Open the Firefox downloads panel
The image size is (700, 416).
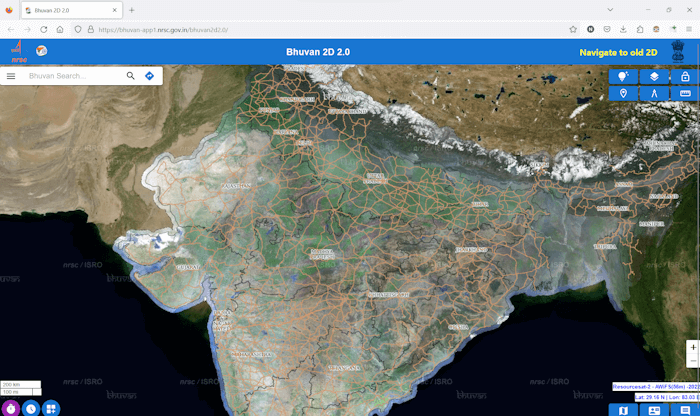[623, 29]
